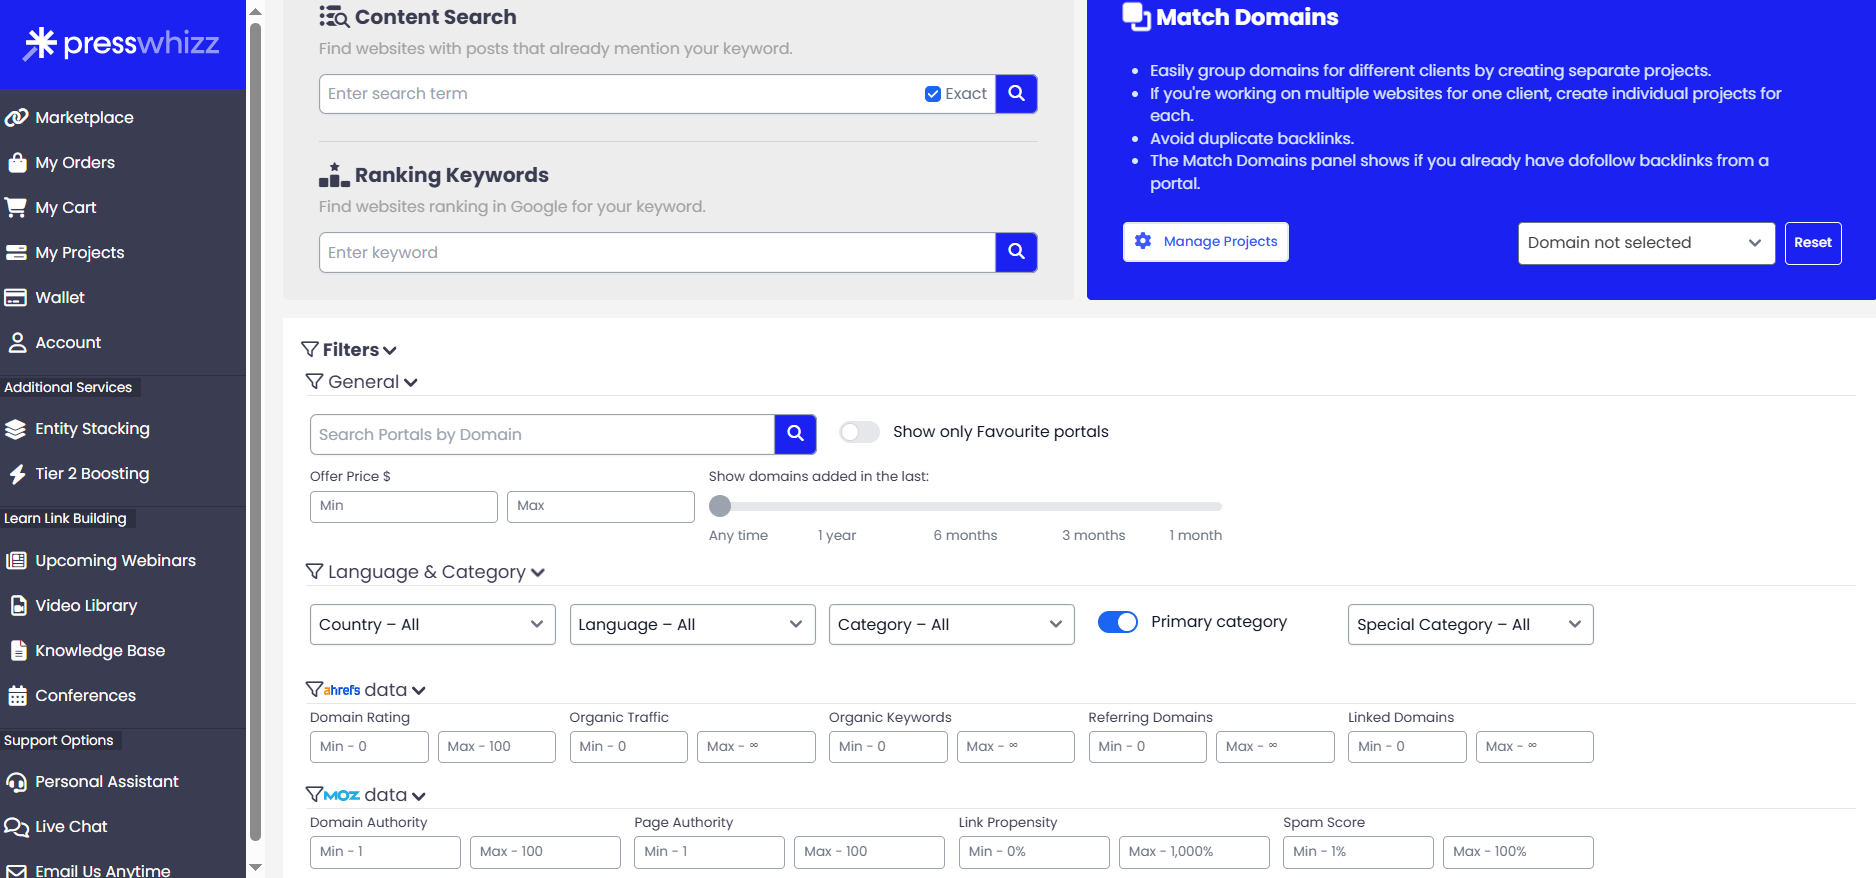Click the domains-added time slider handle
The height and width of the screenshot is (878, 1876).
720,506
